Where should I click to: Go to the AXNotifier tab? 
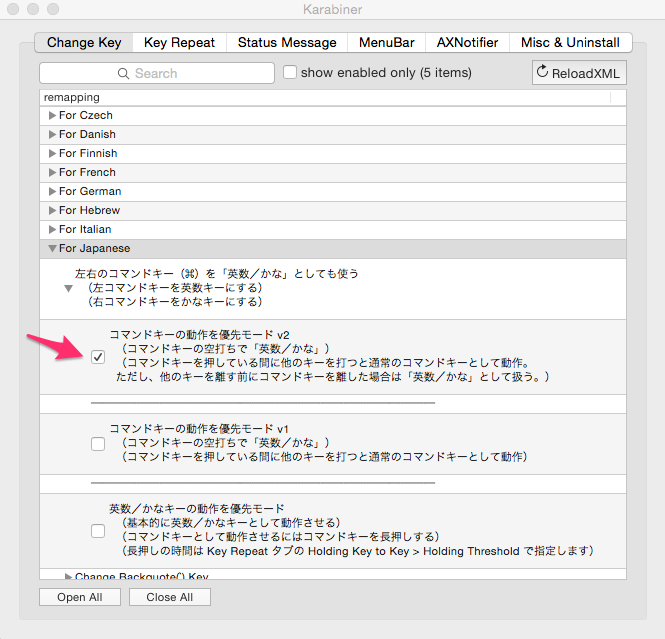467,42
